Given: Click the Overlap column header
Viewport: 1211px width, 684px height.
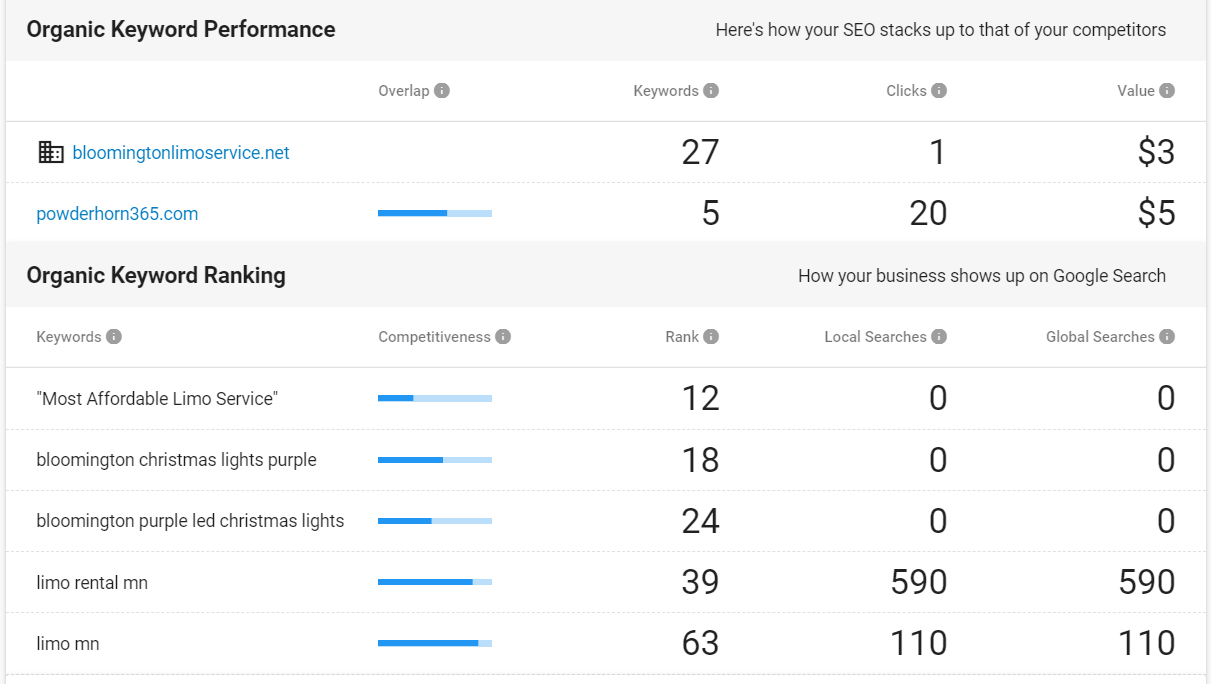Looking at the screenshot, I should (x=404, y=91).
